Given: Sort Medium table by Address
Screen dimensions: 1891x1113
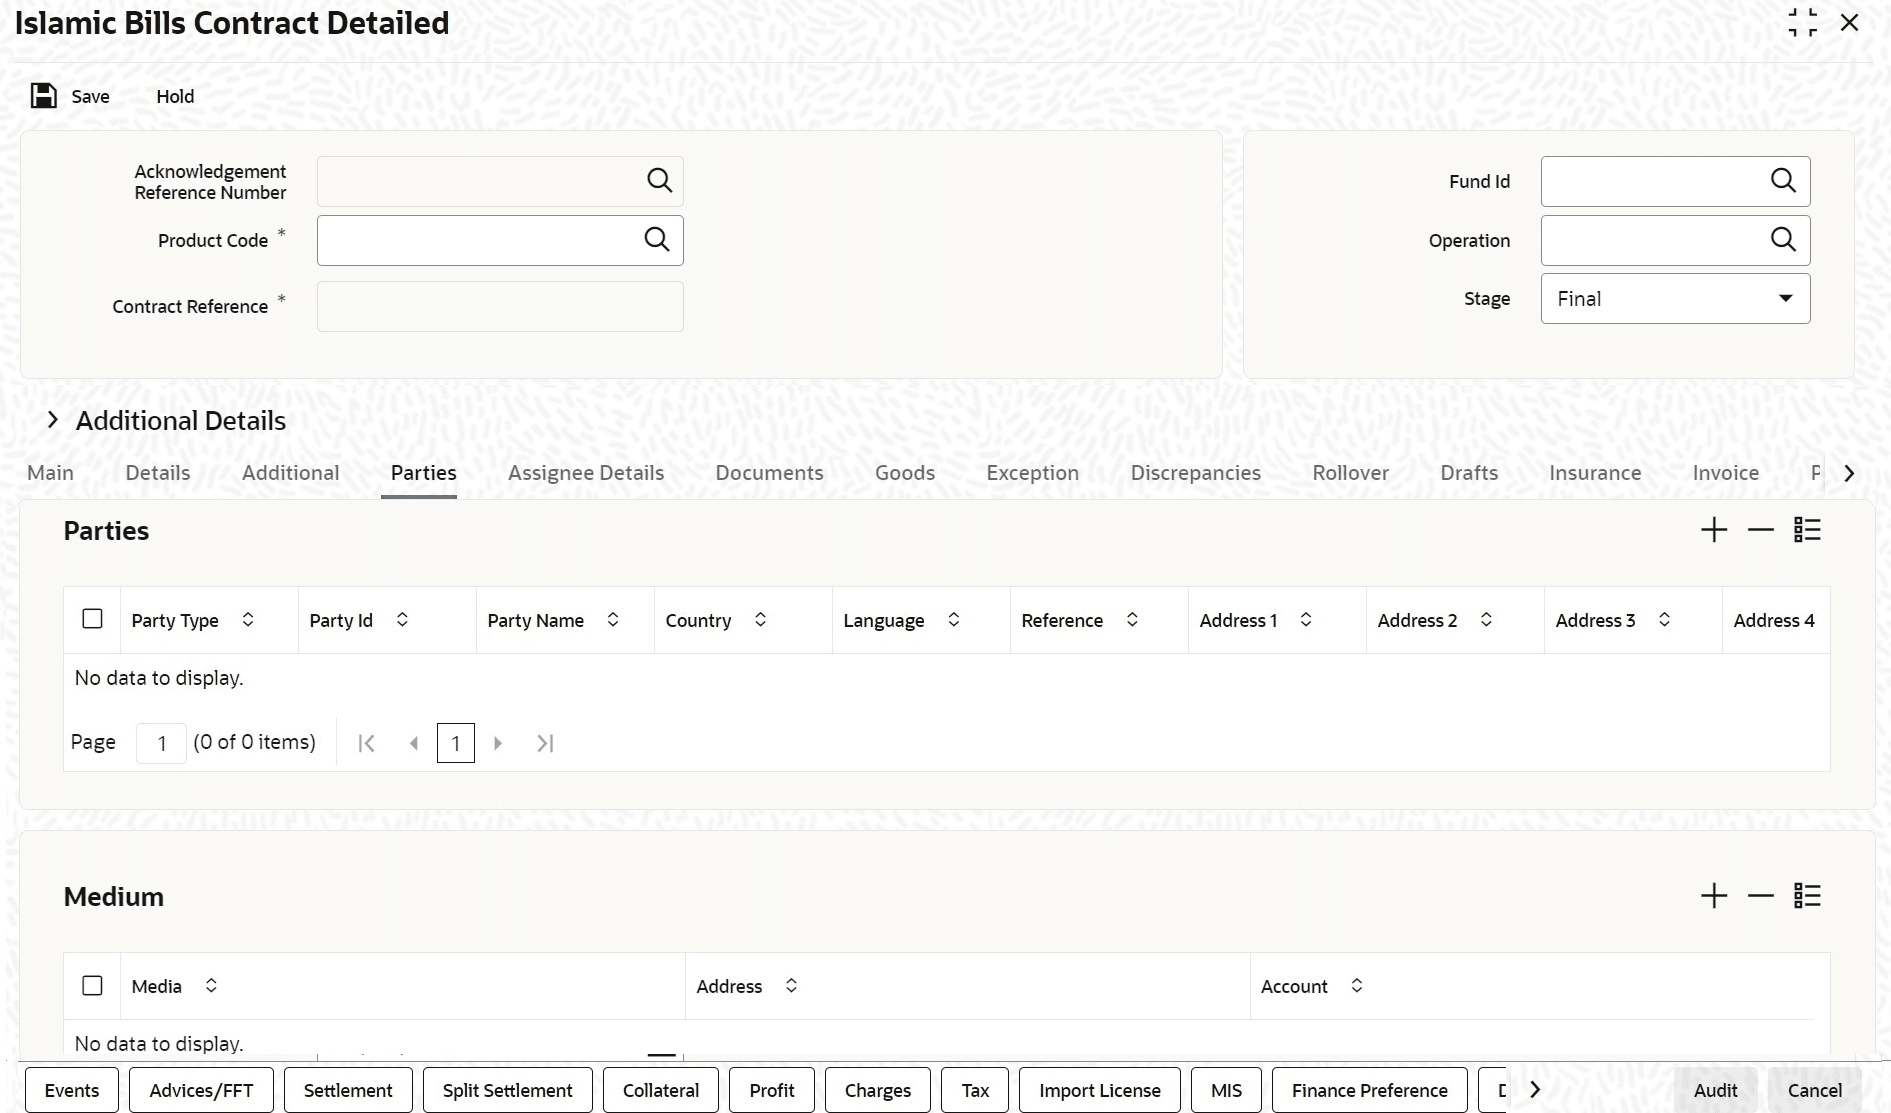Looking at the screenshot, I should coord(791,986).
